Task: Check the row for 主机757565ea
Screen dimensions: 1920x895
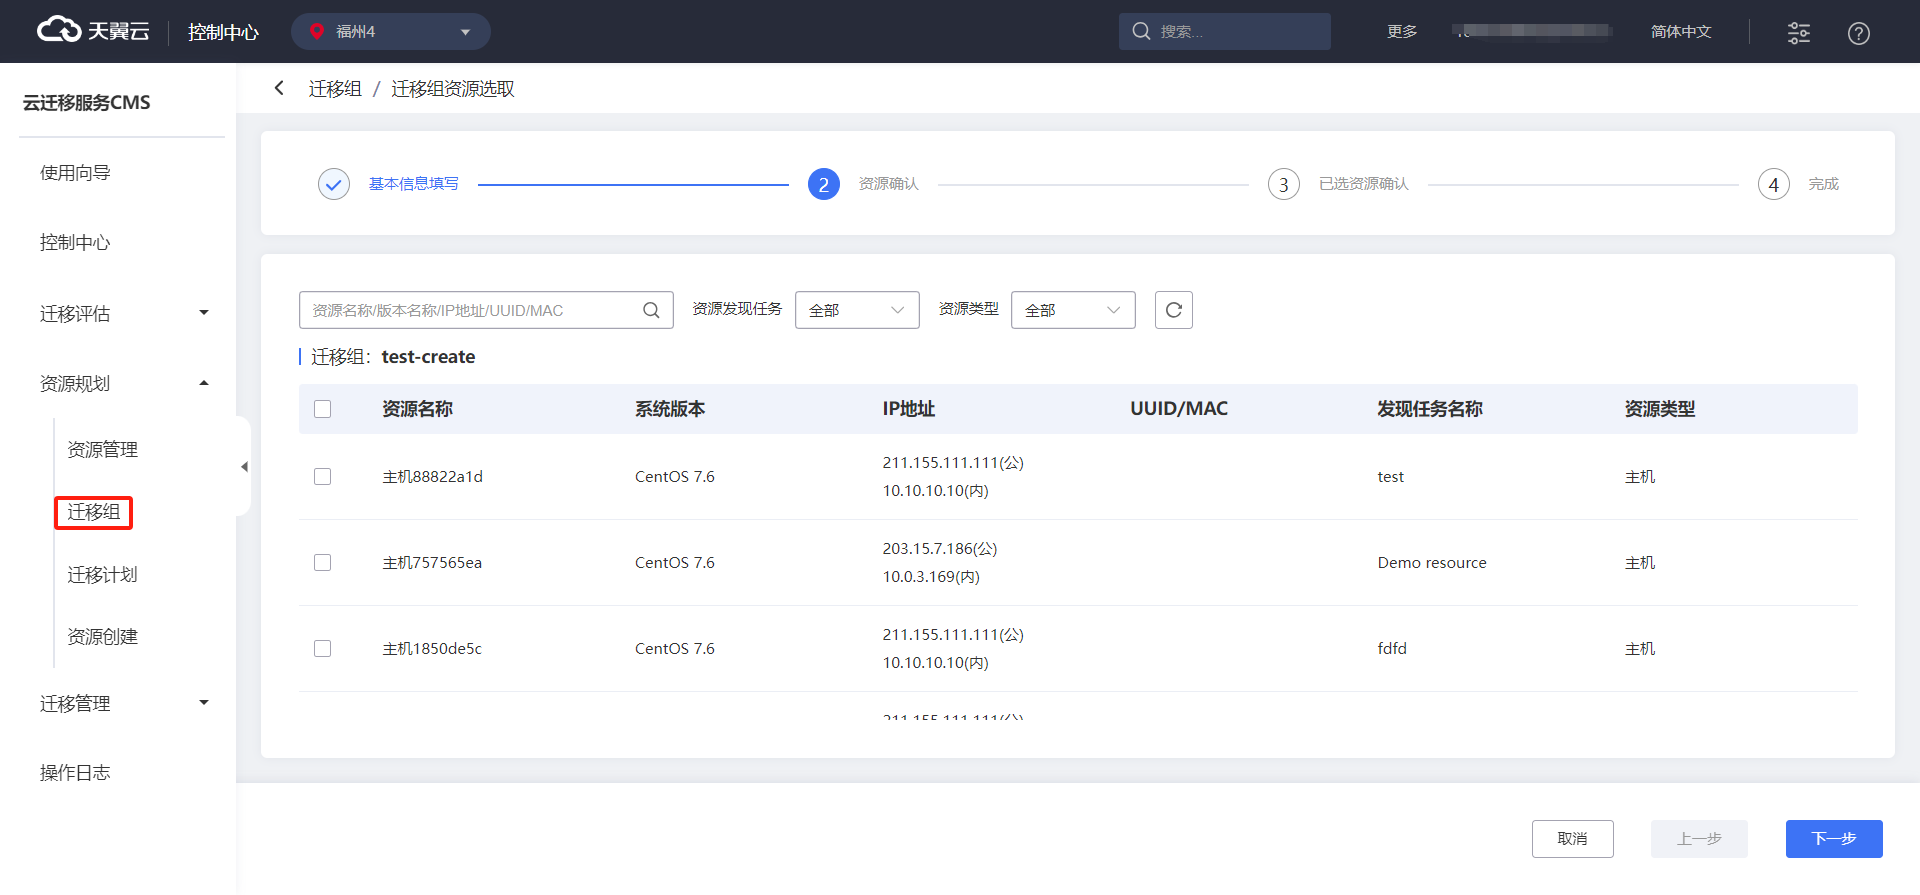Action: (x=322, y=563)
